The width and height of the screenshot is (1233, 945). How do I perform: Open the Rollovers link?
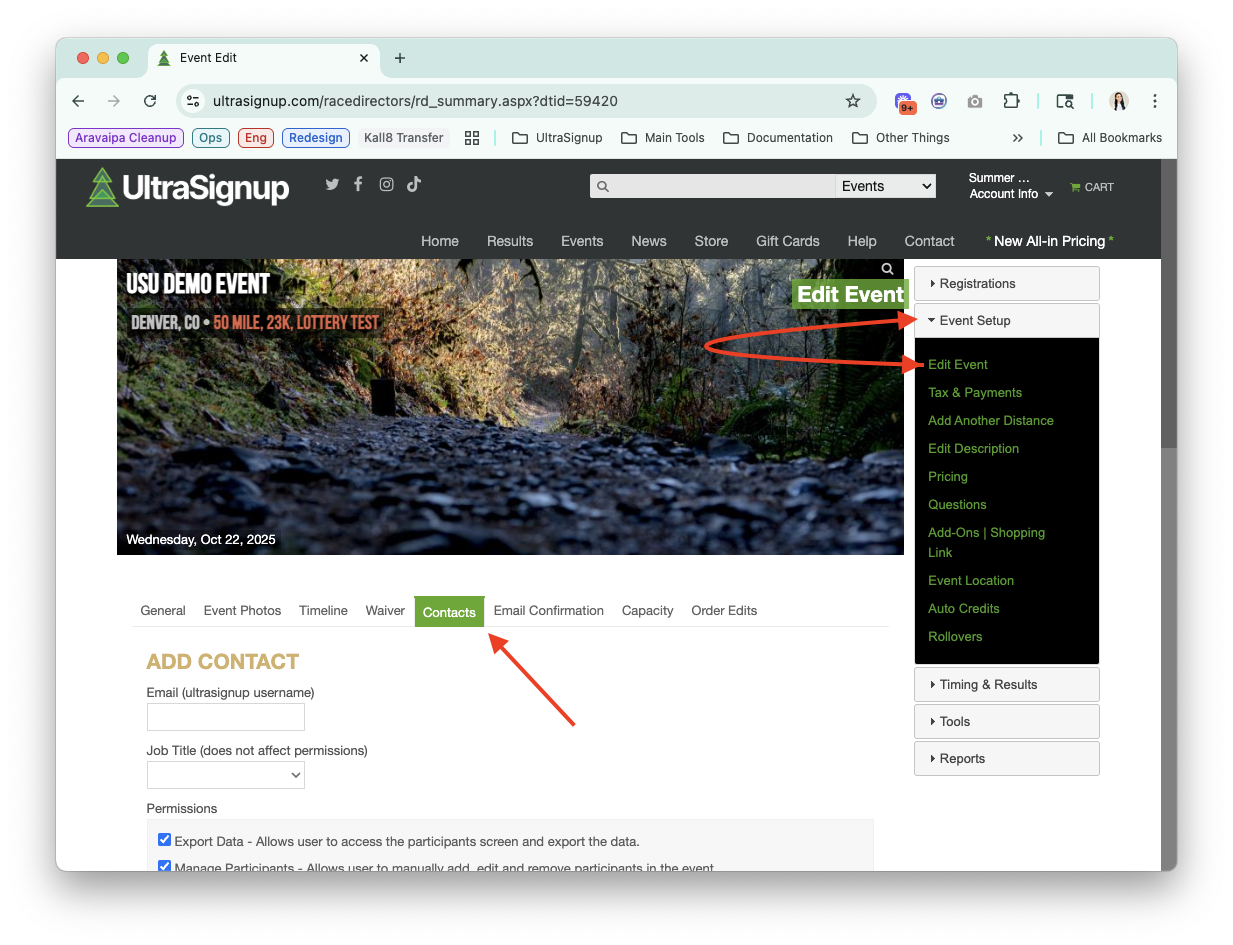click(955, 637)
